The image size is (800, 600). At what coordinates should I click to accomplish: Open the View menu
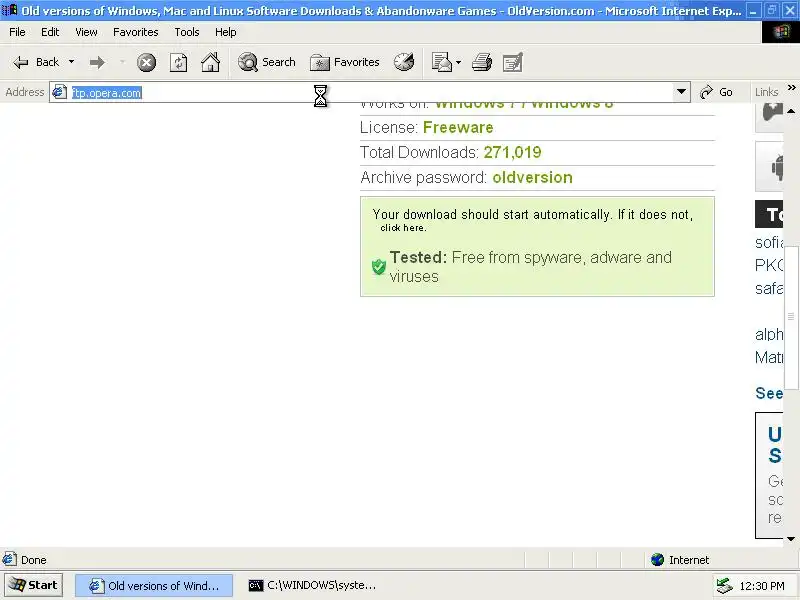[x=86, y=32]
